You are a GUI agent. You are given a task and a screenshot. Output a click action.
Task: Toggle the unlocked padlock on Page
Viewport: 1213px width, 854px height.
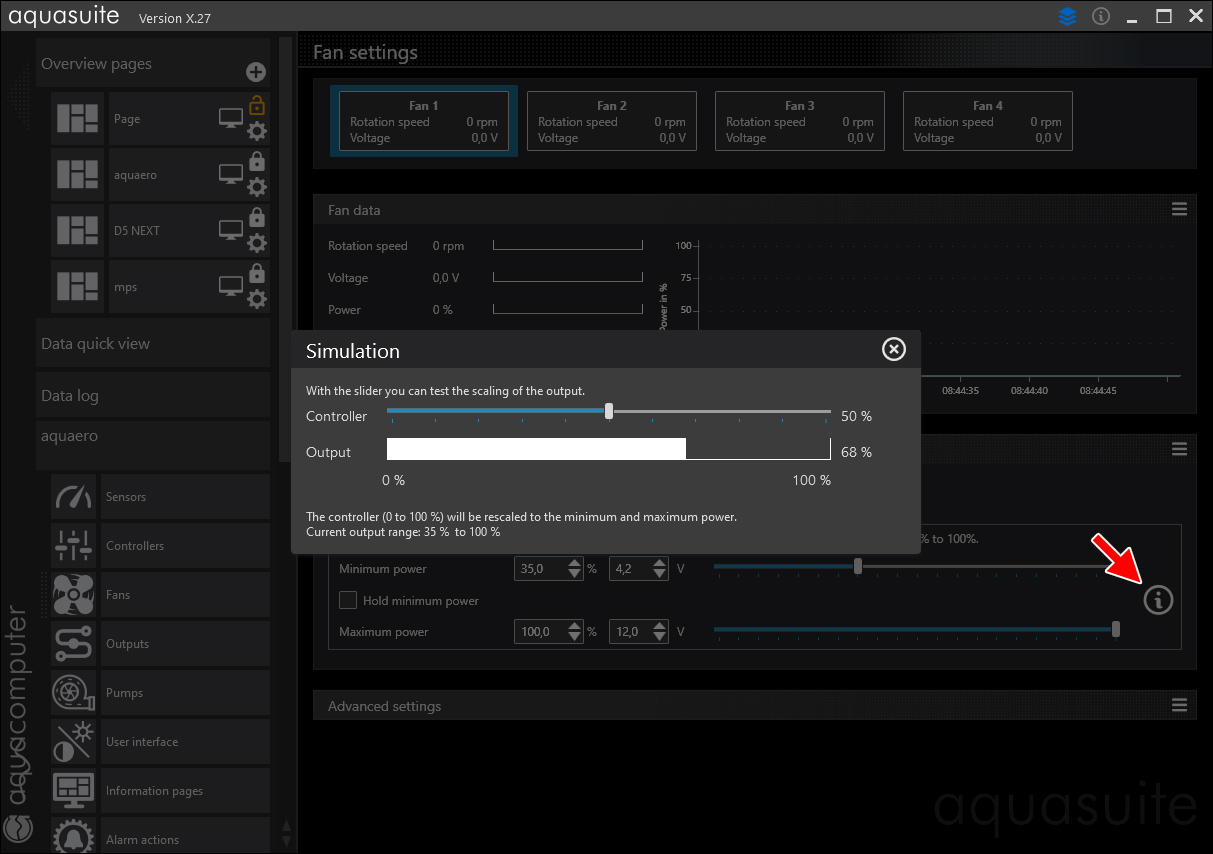[257, 104]
